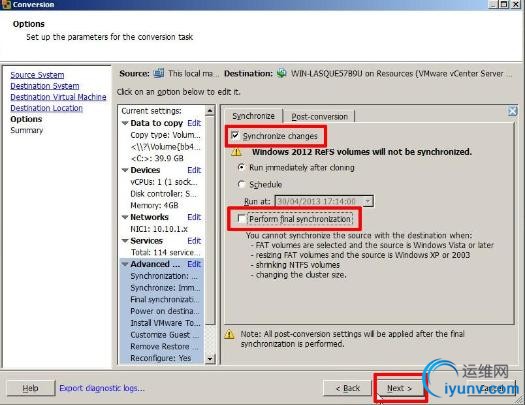Enable the Synchronize changes checkbox
The image size is (525, 405).
[235, 135]
